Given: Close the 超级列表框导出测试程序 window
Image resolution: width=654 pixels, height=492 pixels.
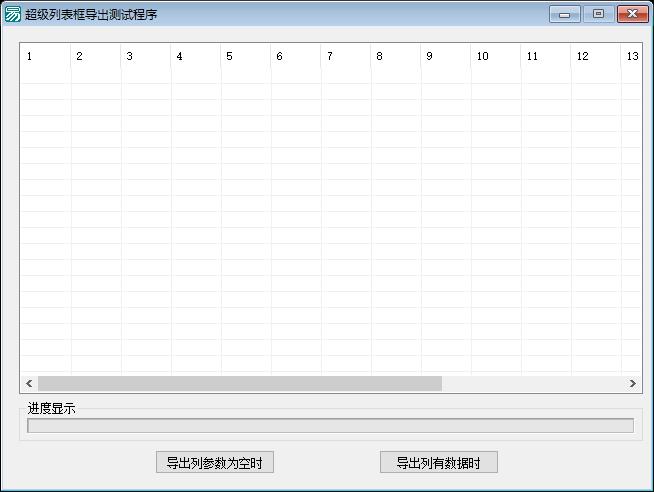Looking at the screenshot, I should (633, 14).
